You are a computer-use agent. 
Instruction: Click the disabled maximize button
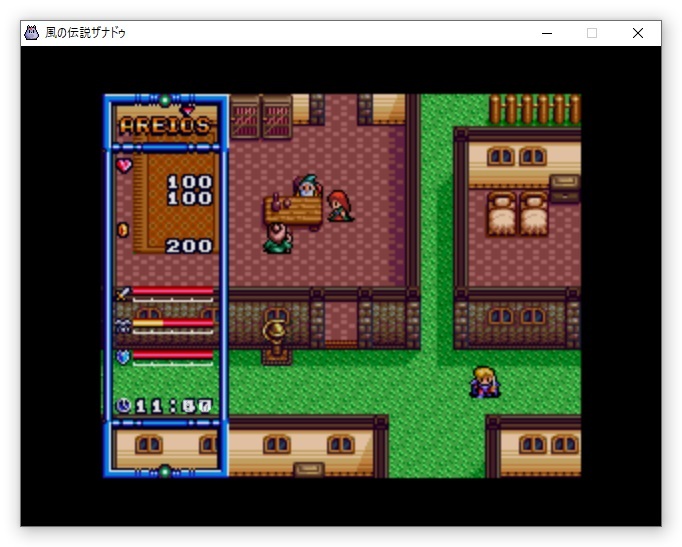(592, 33)
